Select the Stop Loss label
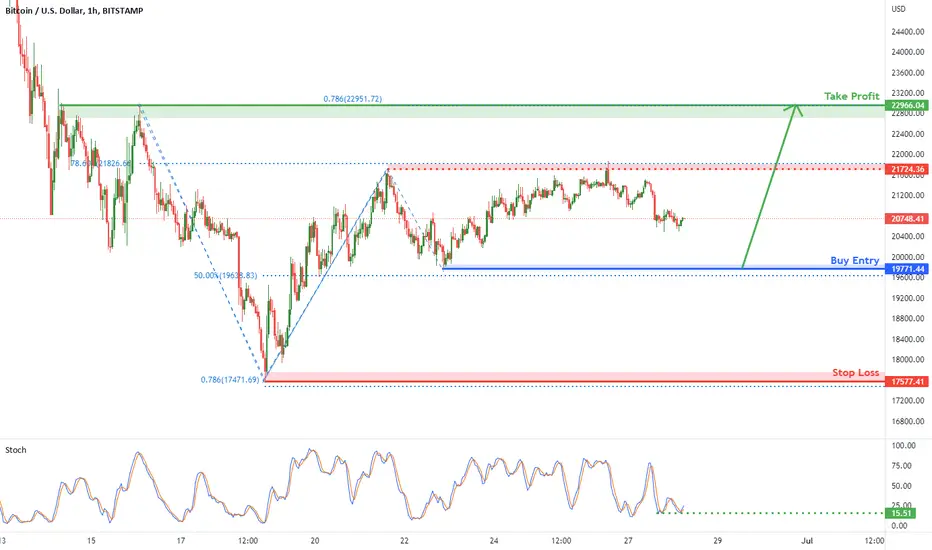This screenshot has height=550, width=932. click(x=855, y=372)
